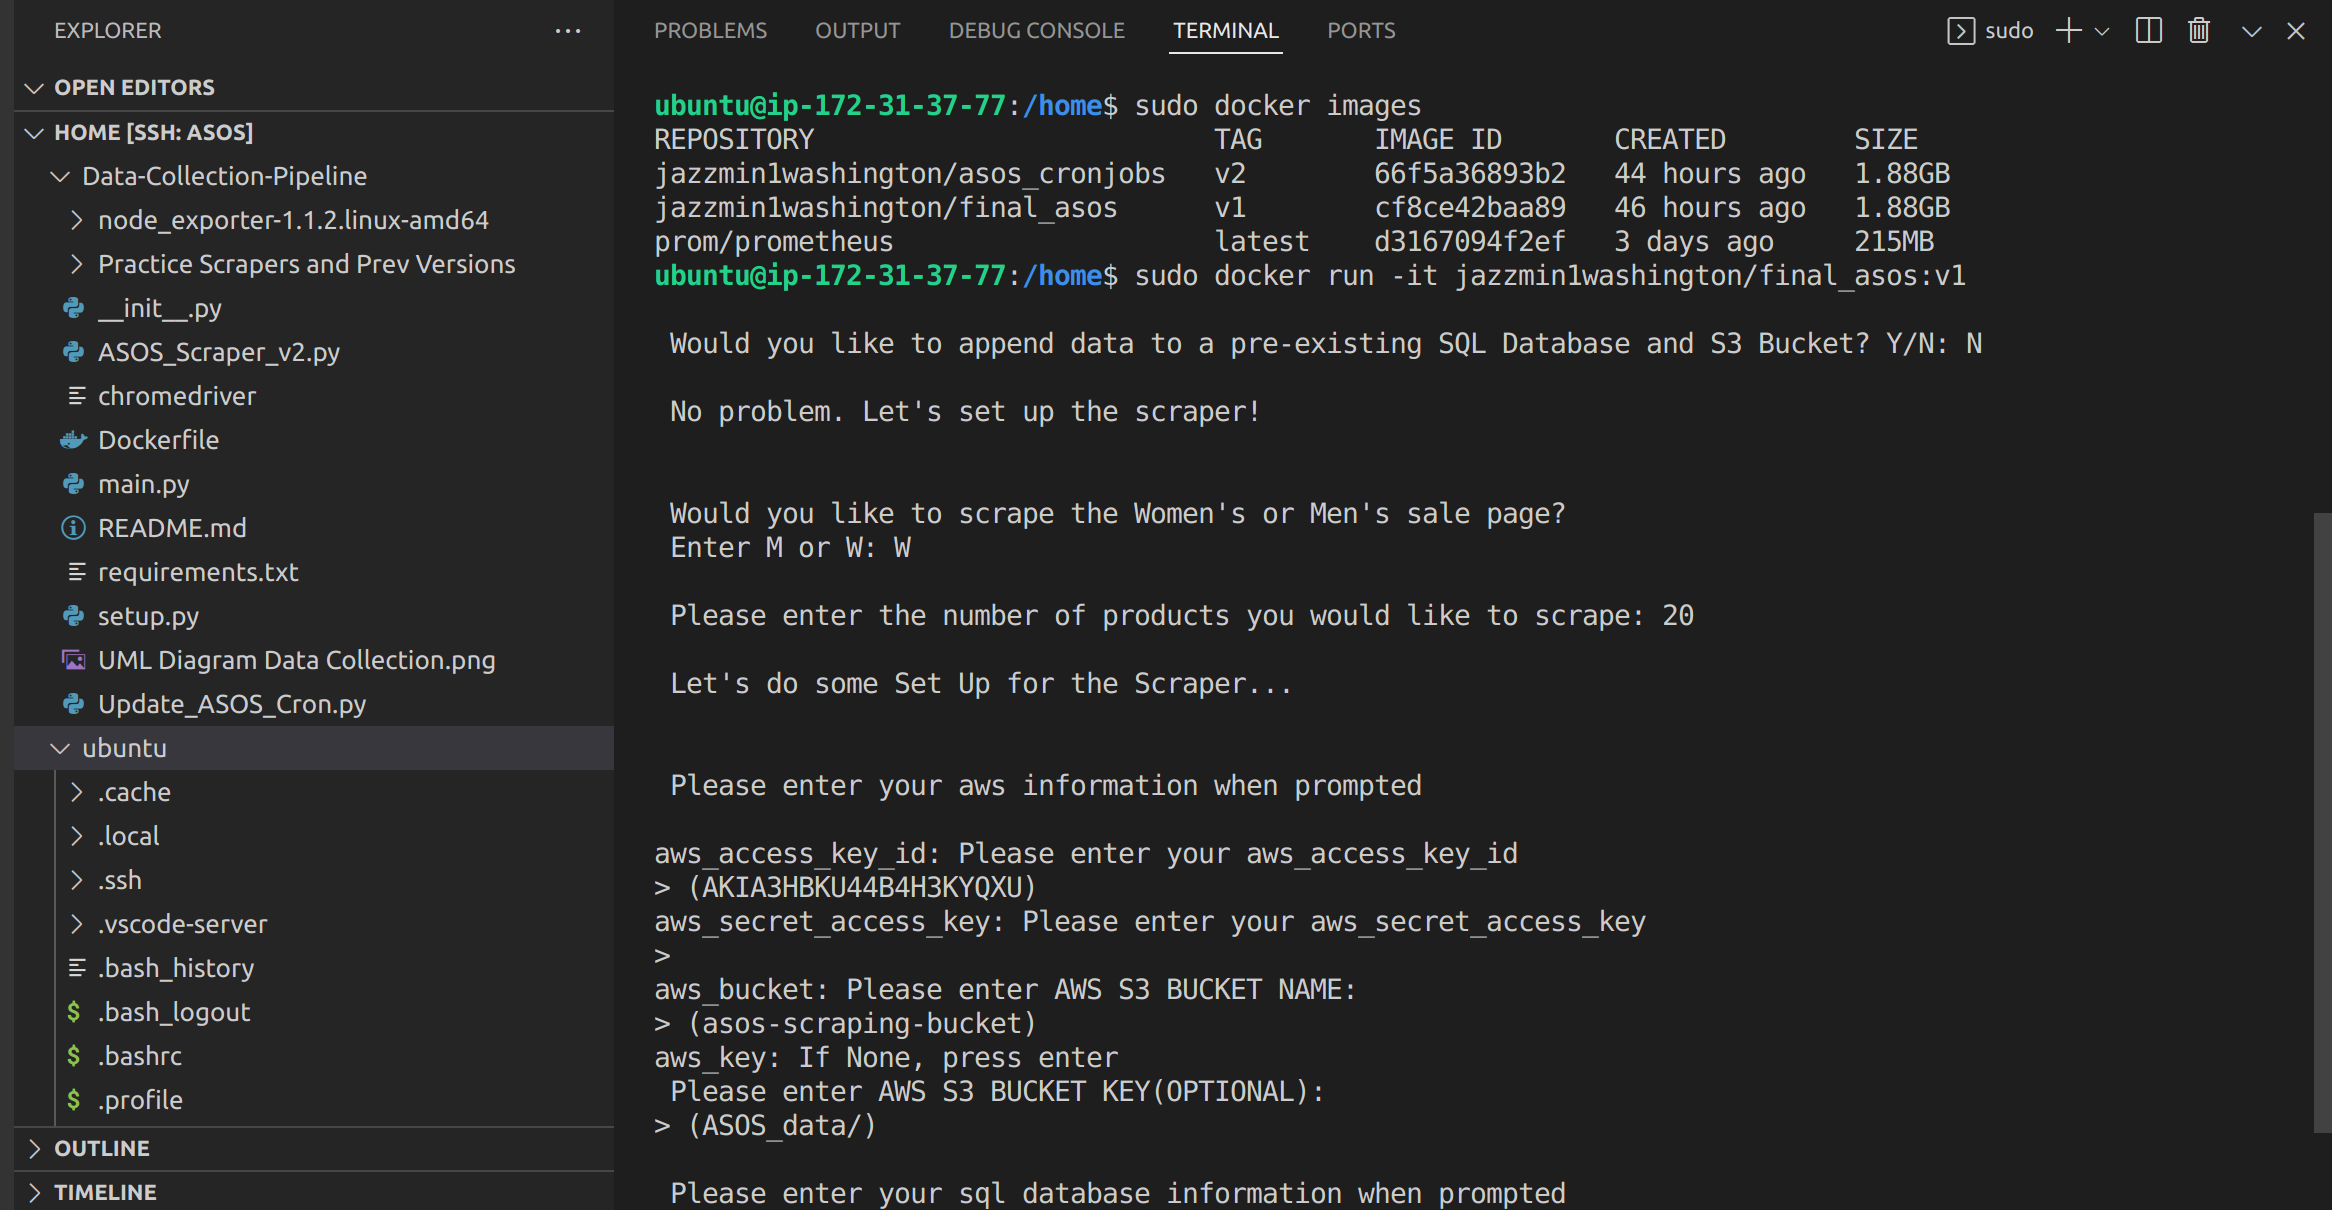This screenshot has width=2332, height=1210.
Task: Click the sudo terminal shell icon
Action: click(1961, 31)
